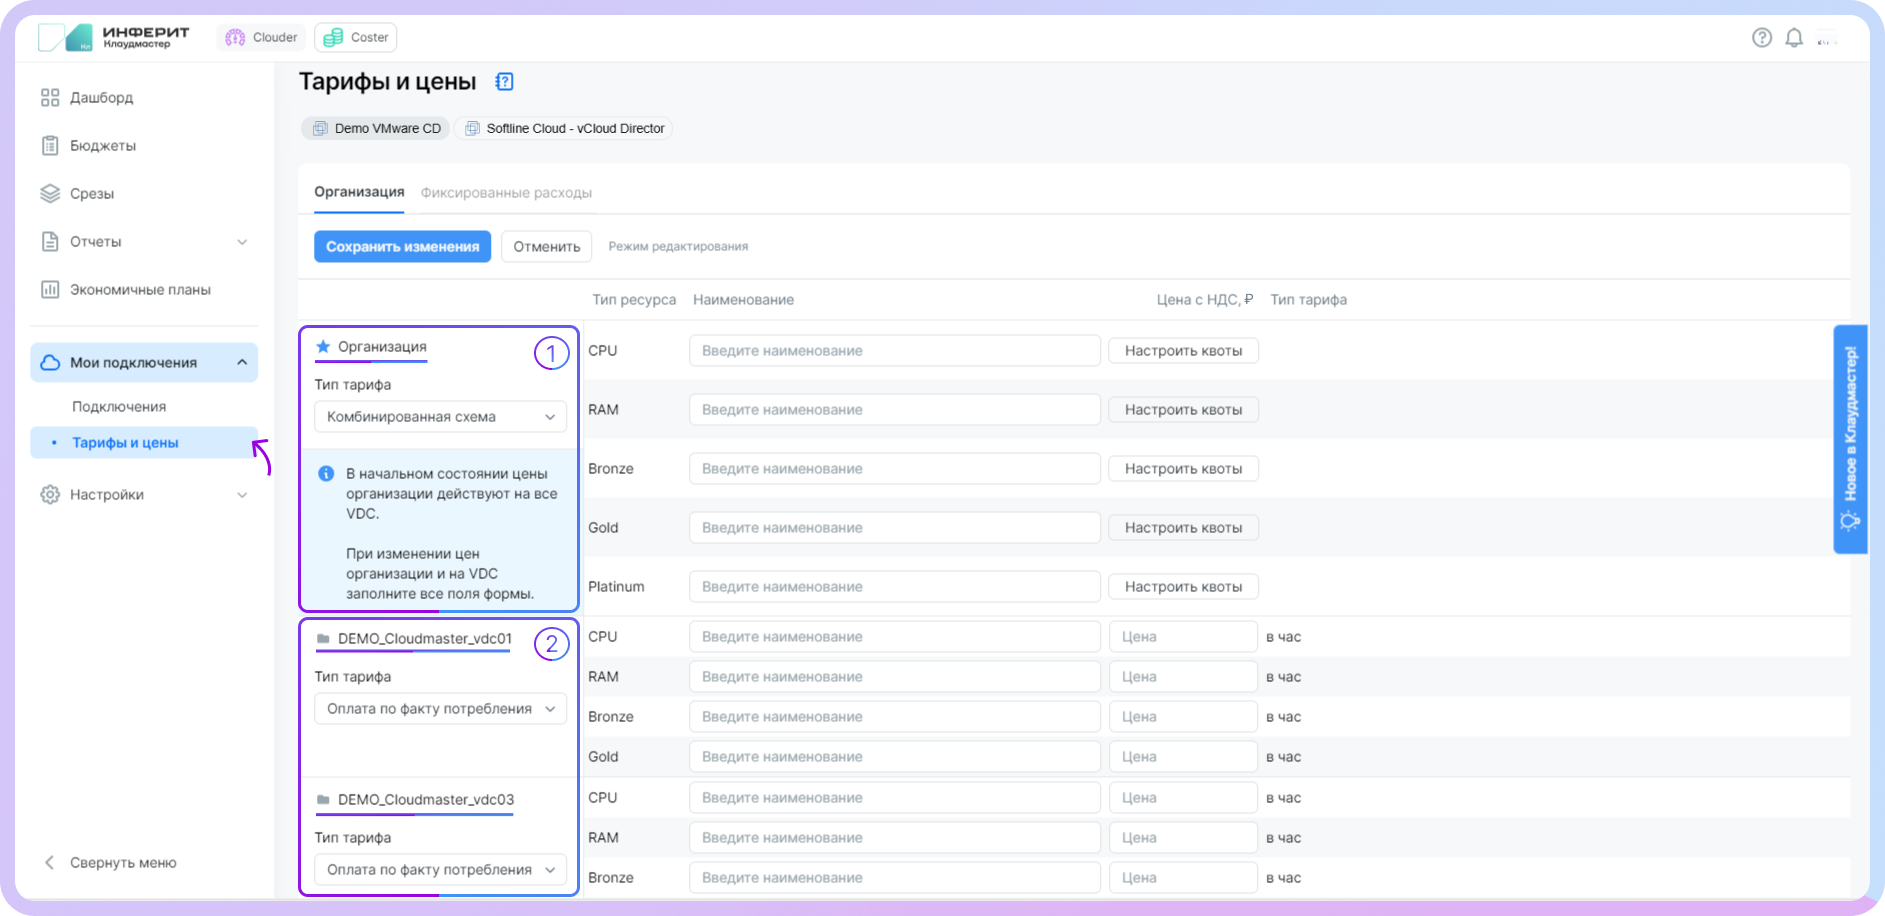The image size is (1885, 916).
Task: Select Подключения submenu item
Action: click(119, 407)
